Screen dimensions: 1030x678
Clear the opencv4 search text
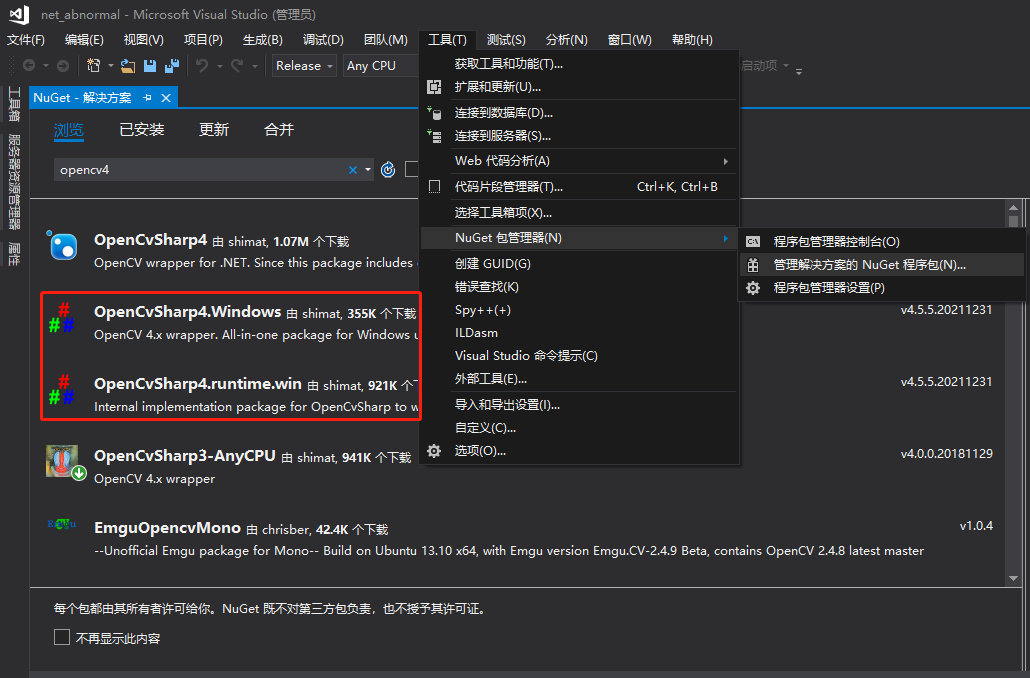pyautogui.click(x=353, y=170)
